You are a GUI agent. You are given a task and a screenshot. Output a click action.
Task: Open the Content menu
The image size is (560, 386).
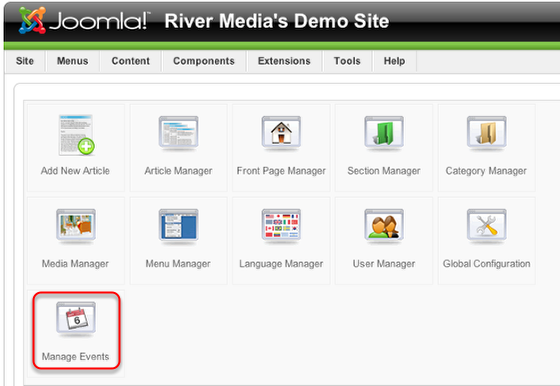[x=131, y=61]
